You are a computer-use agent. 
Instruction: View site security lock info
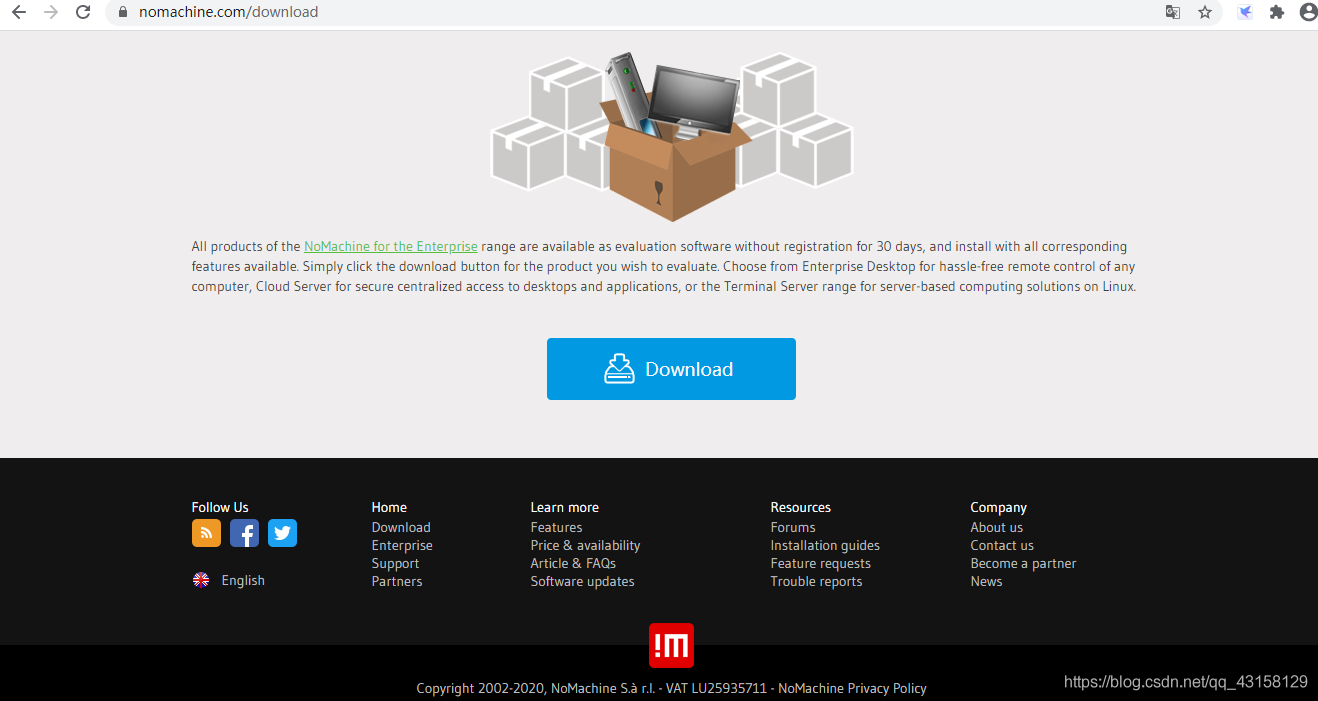123,12
